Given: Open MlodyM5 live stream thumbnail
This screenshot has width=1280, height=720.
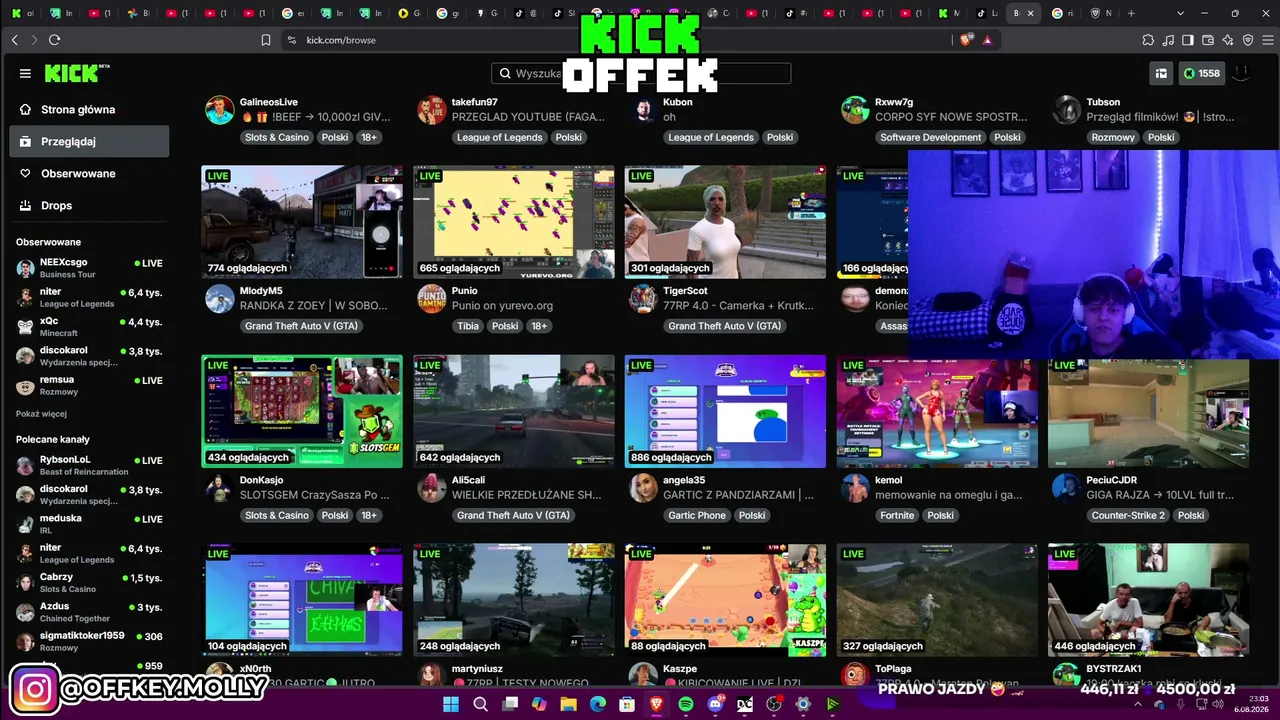Looking at the screenshot, I should 302,222.
